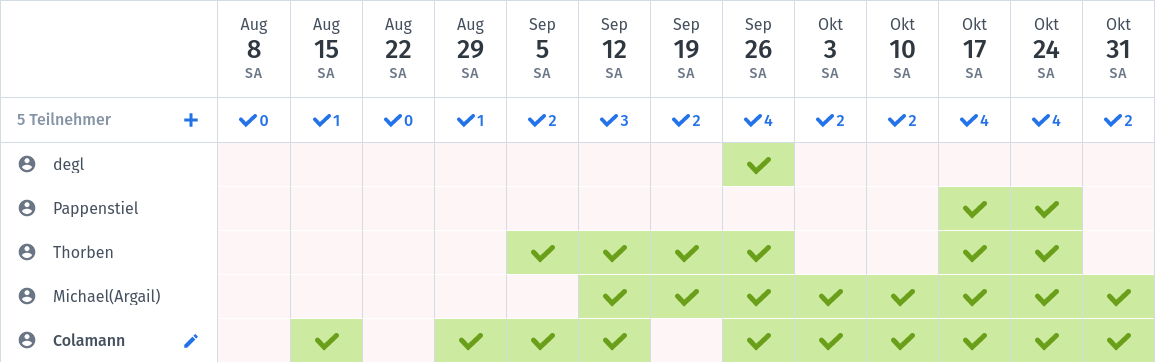Screen dimensions: 1155x362
Task: Toggle Colamann's checked cell for Aug 15
Action: (326, 341)
